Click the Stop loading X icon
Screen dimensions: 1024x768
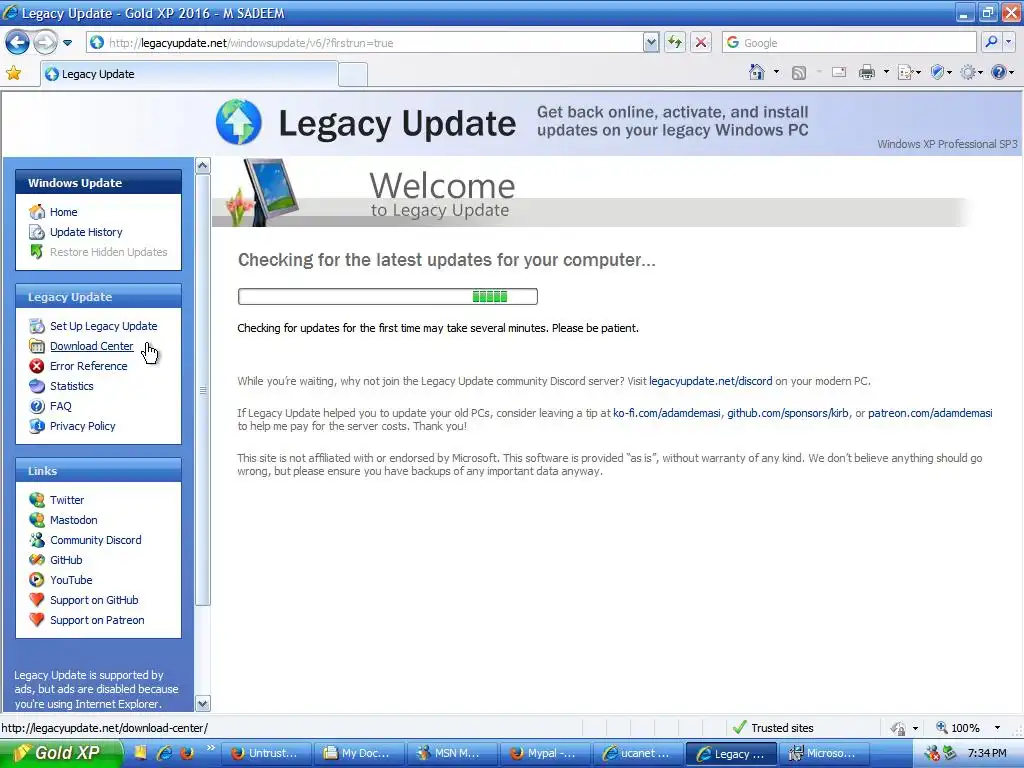tap(701, 43)
